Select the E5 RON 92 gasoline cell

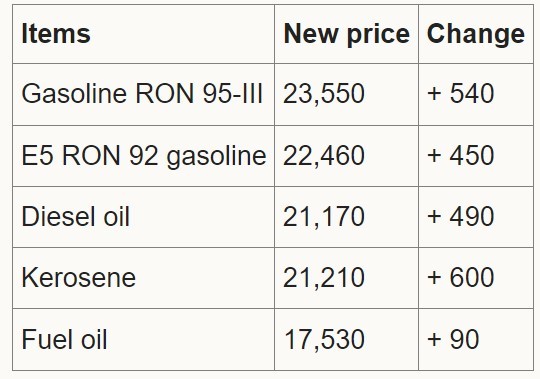pyautogui.click(x=144, y=156)
